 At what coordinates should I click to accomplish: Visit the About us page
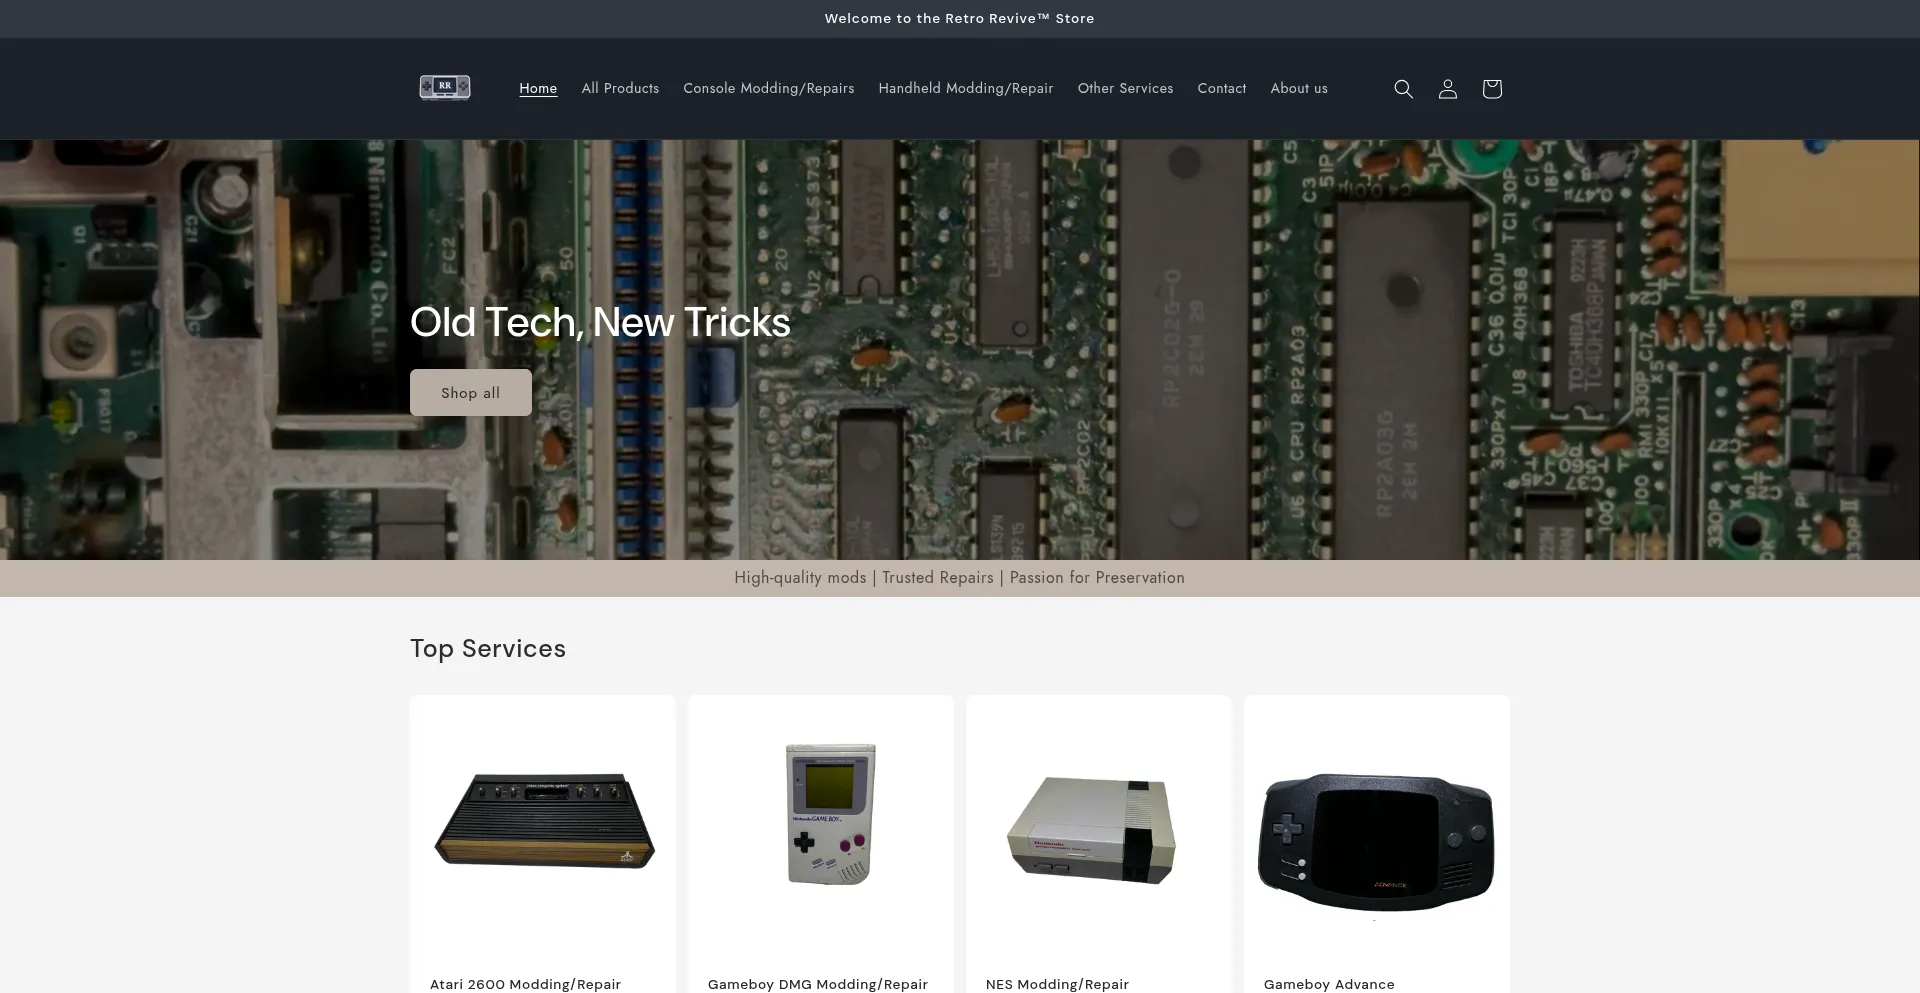tap(1298, 88)
